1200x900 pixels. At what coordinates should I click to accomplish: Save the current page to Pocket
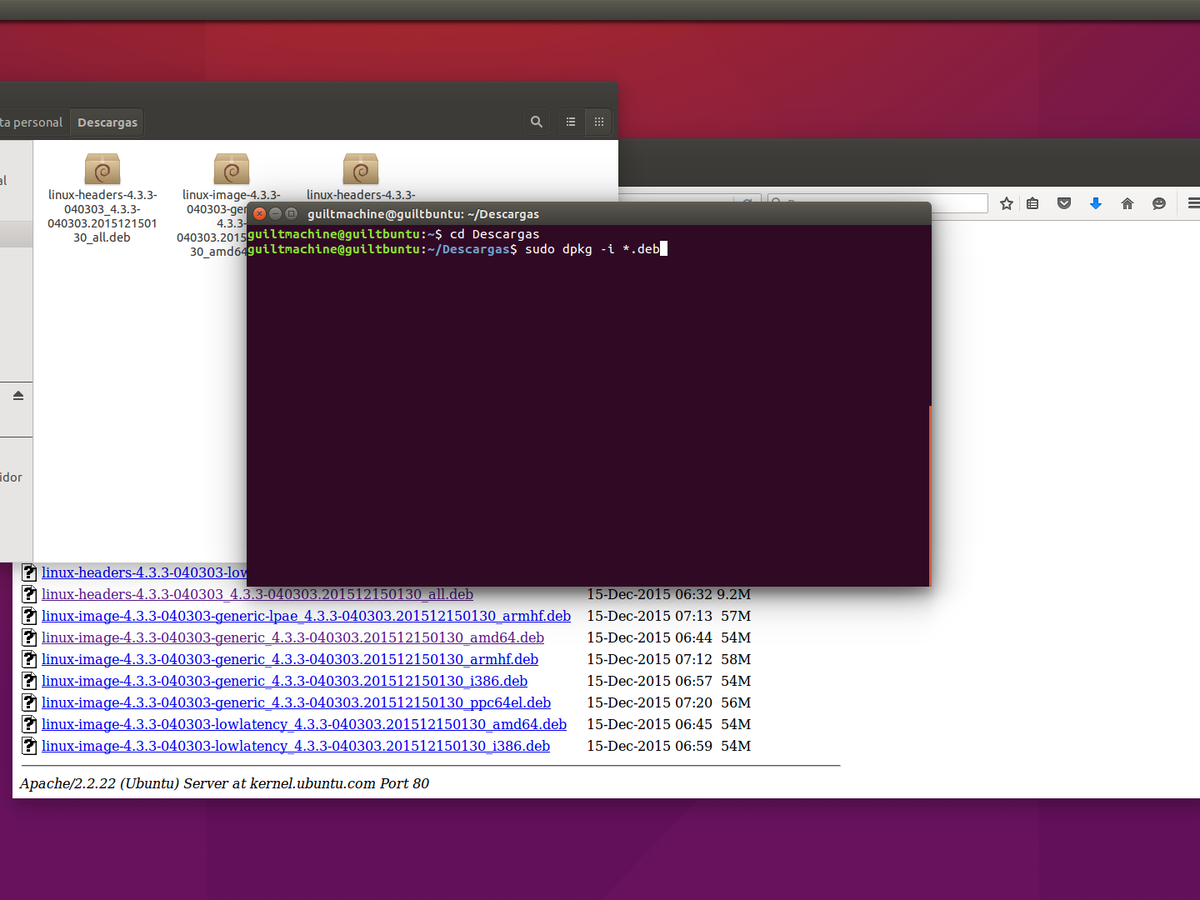pyautogui.click(x=1064, y=203)
